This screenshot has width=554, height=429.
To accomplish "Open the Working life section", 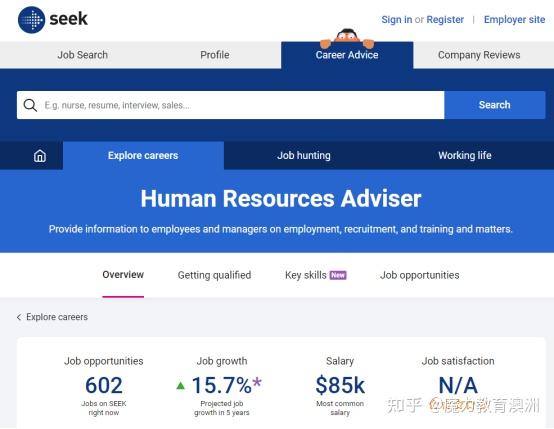I will pyautogui.click(x=465, y=155).
